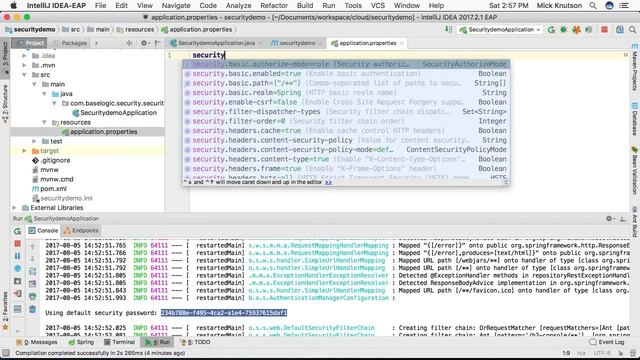640x360 pixels.
Task: Open the TODO tool window
Action: (196, 342)
